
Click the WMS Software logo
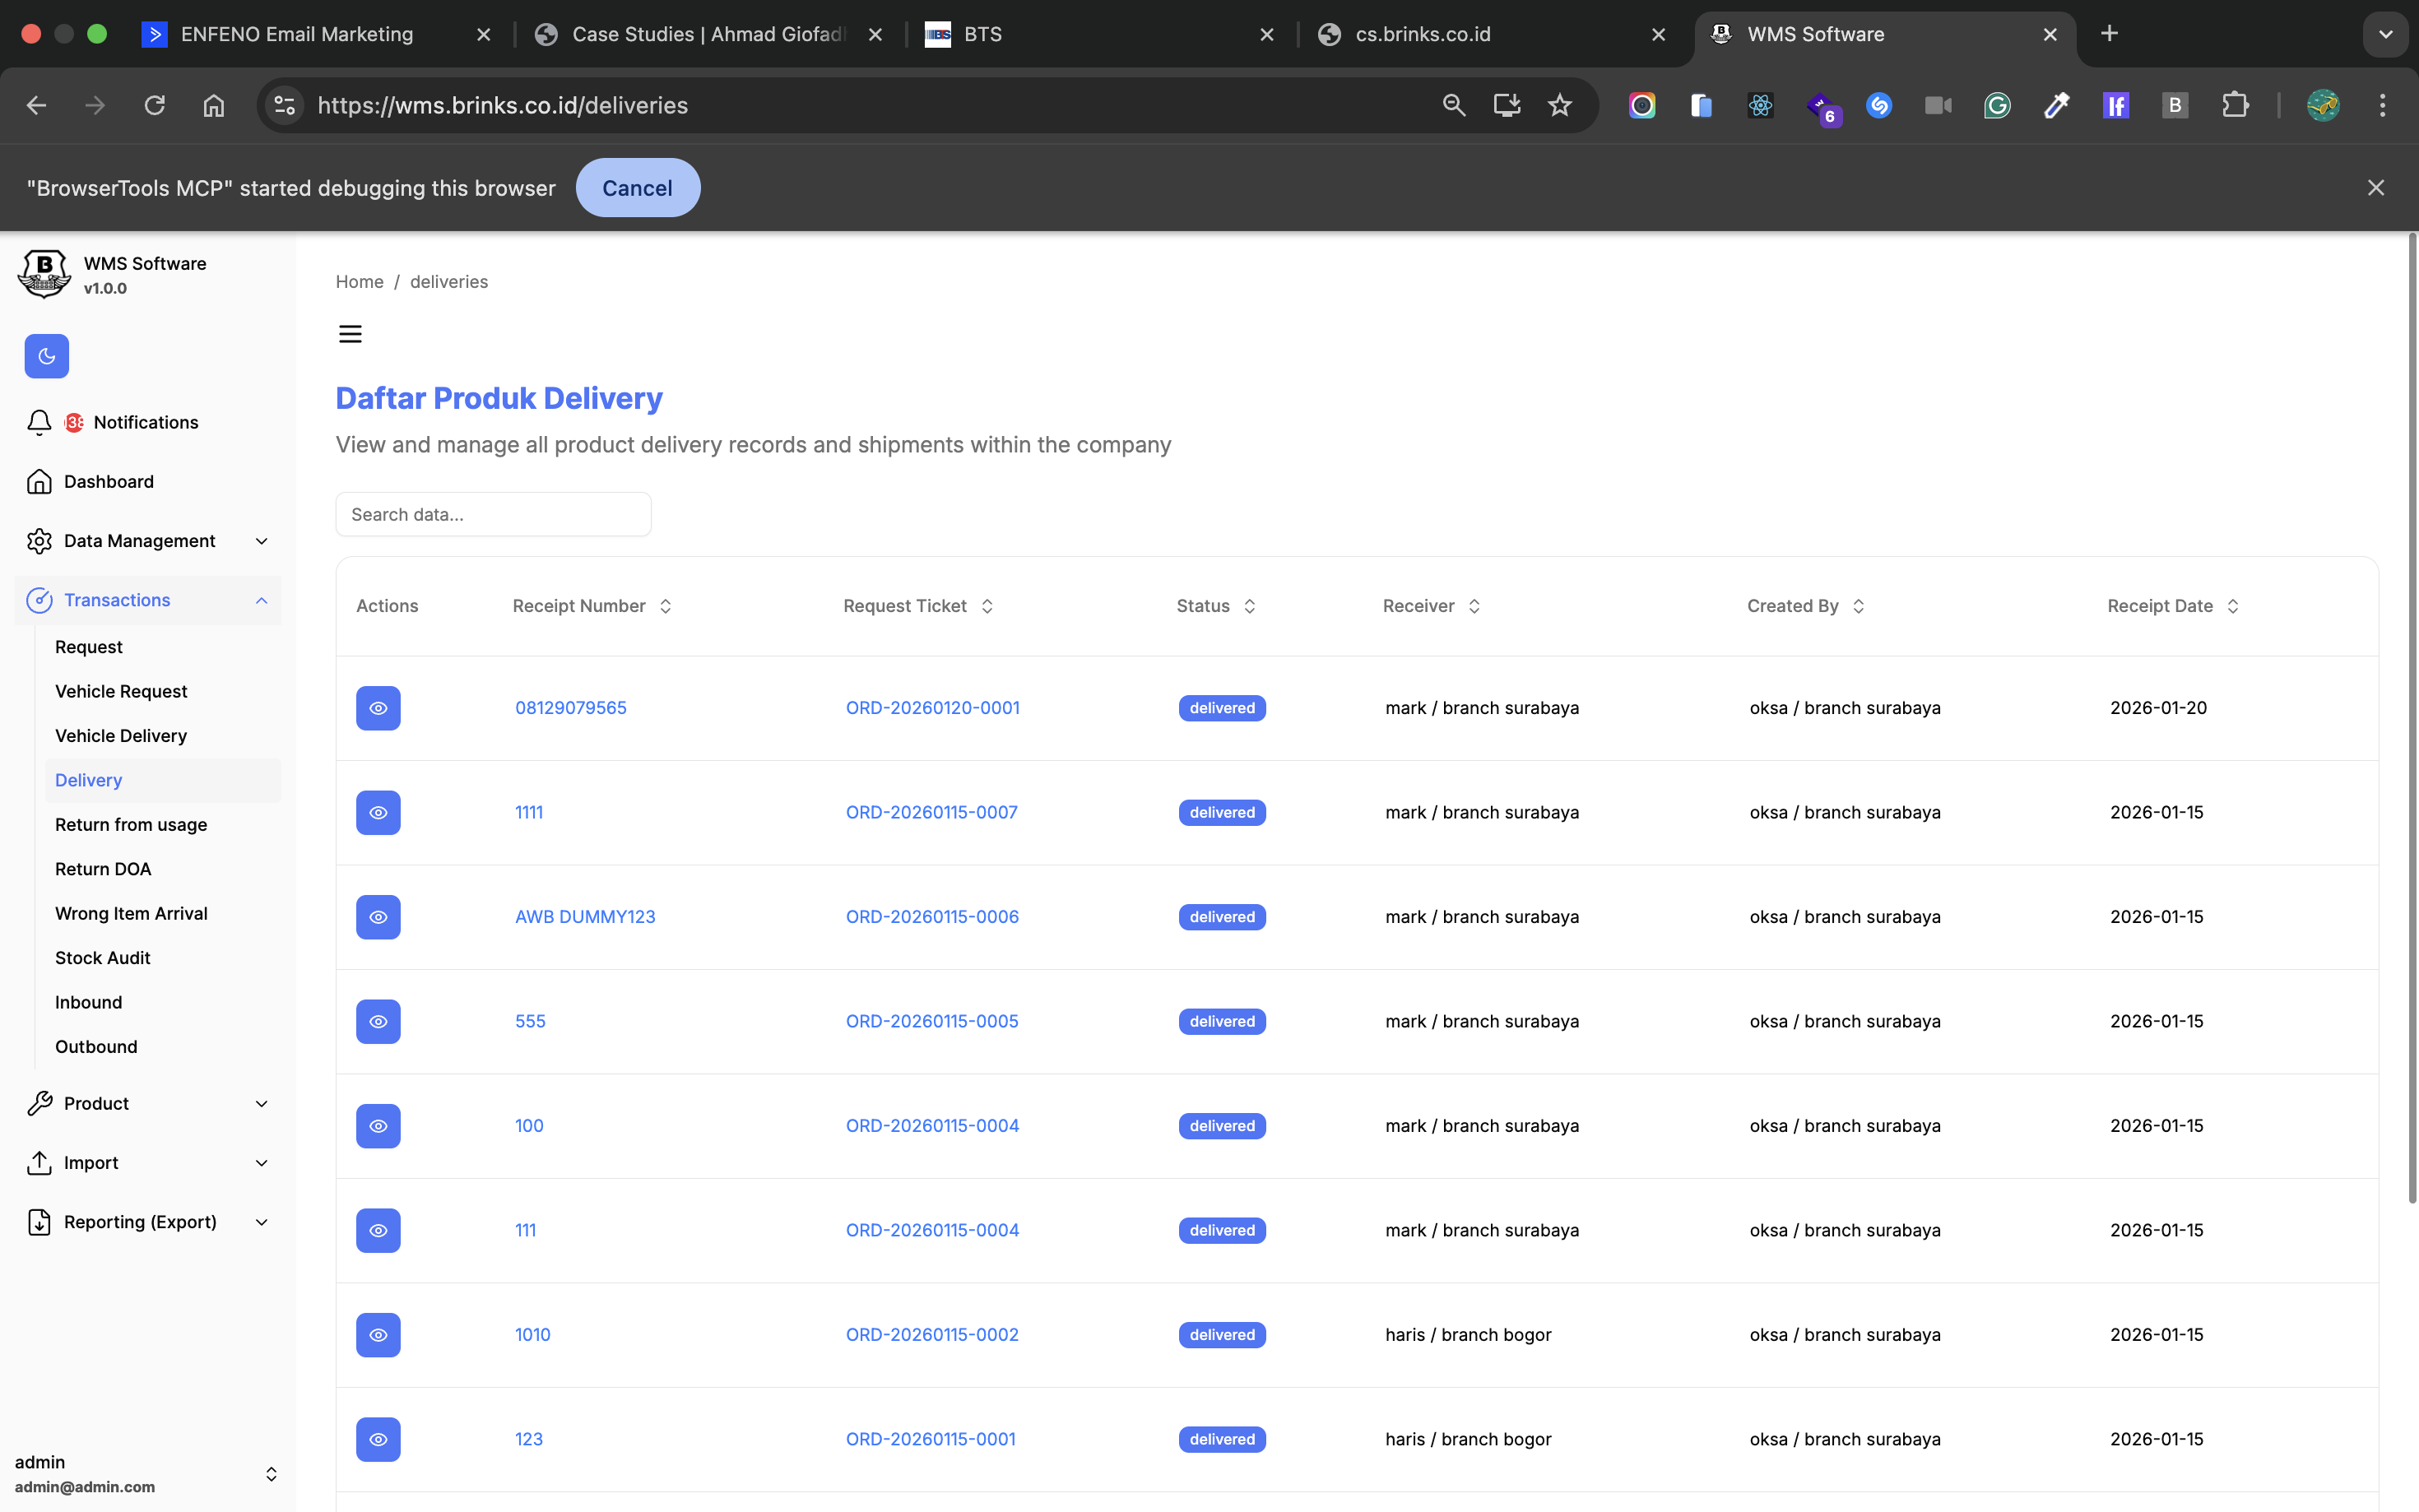point(44,274)
